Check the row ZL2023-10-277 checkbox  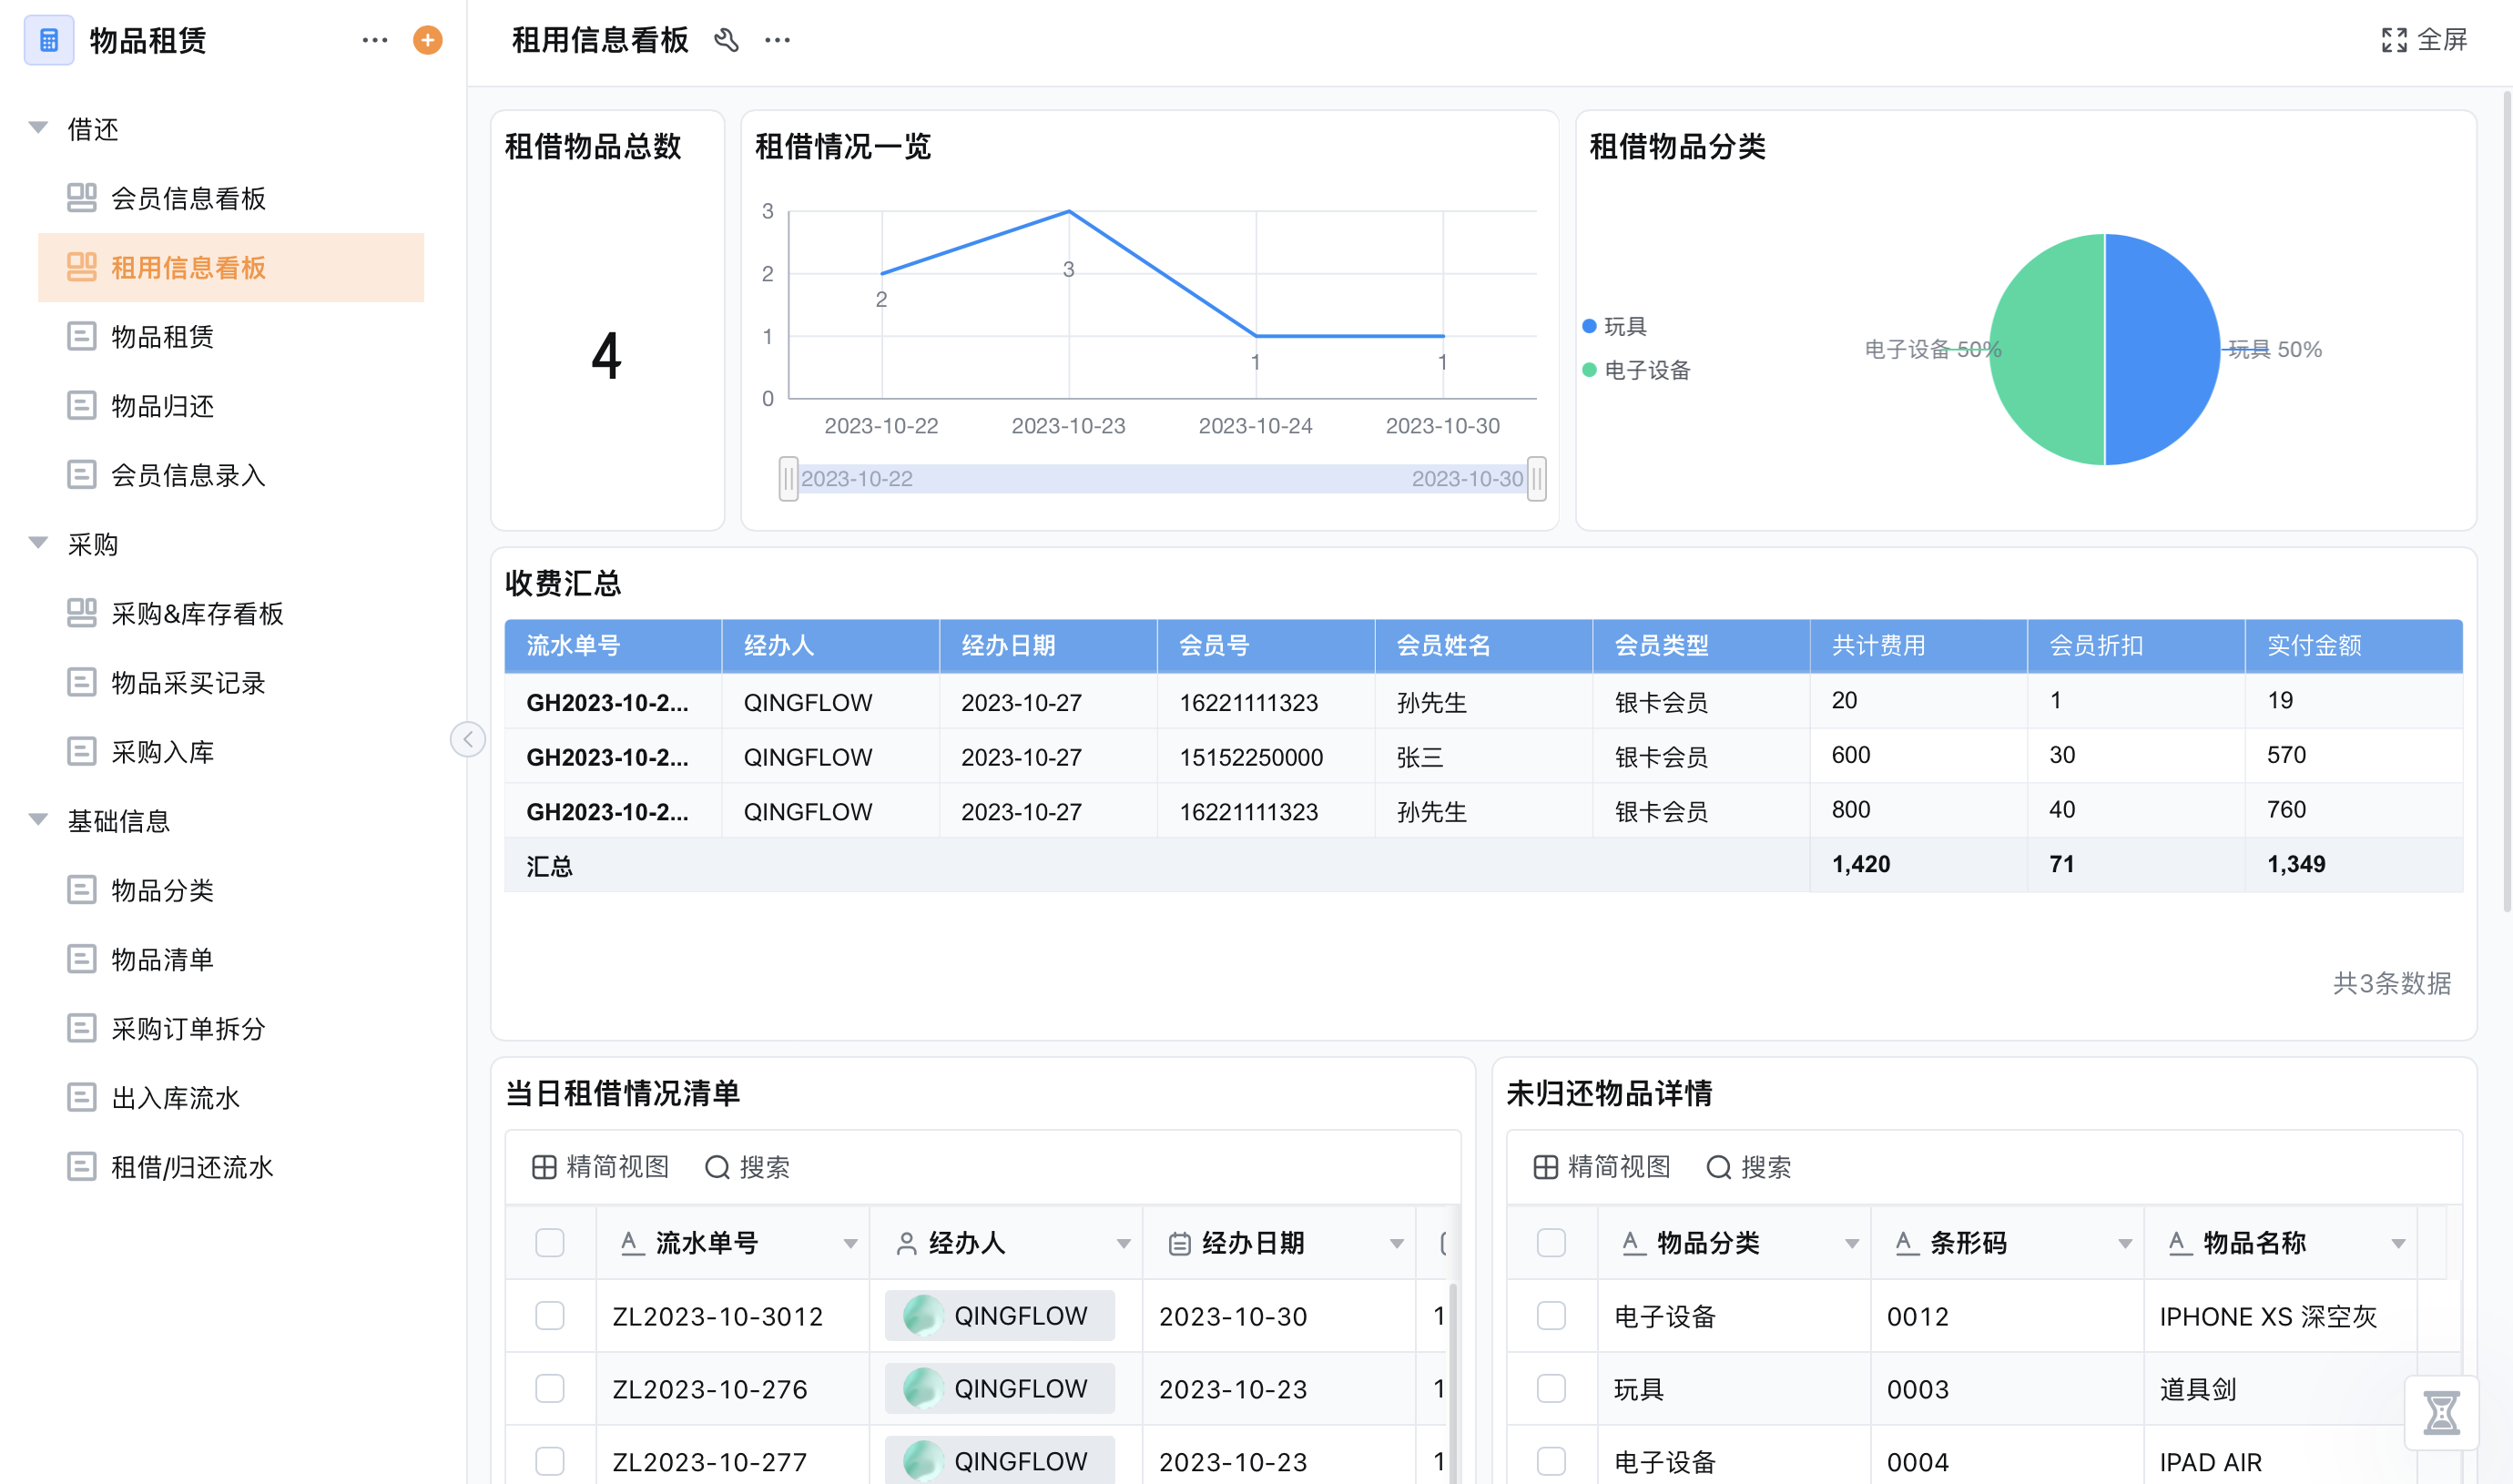(550, 1461)
